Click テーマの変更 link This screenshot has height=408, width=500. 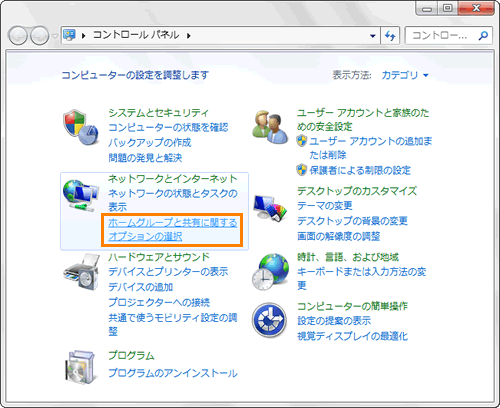tap(325, 206)
